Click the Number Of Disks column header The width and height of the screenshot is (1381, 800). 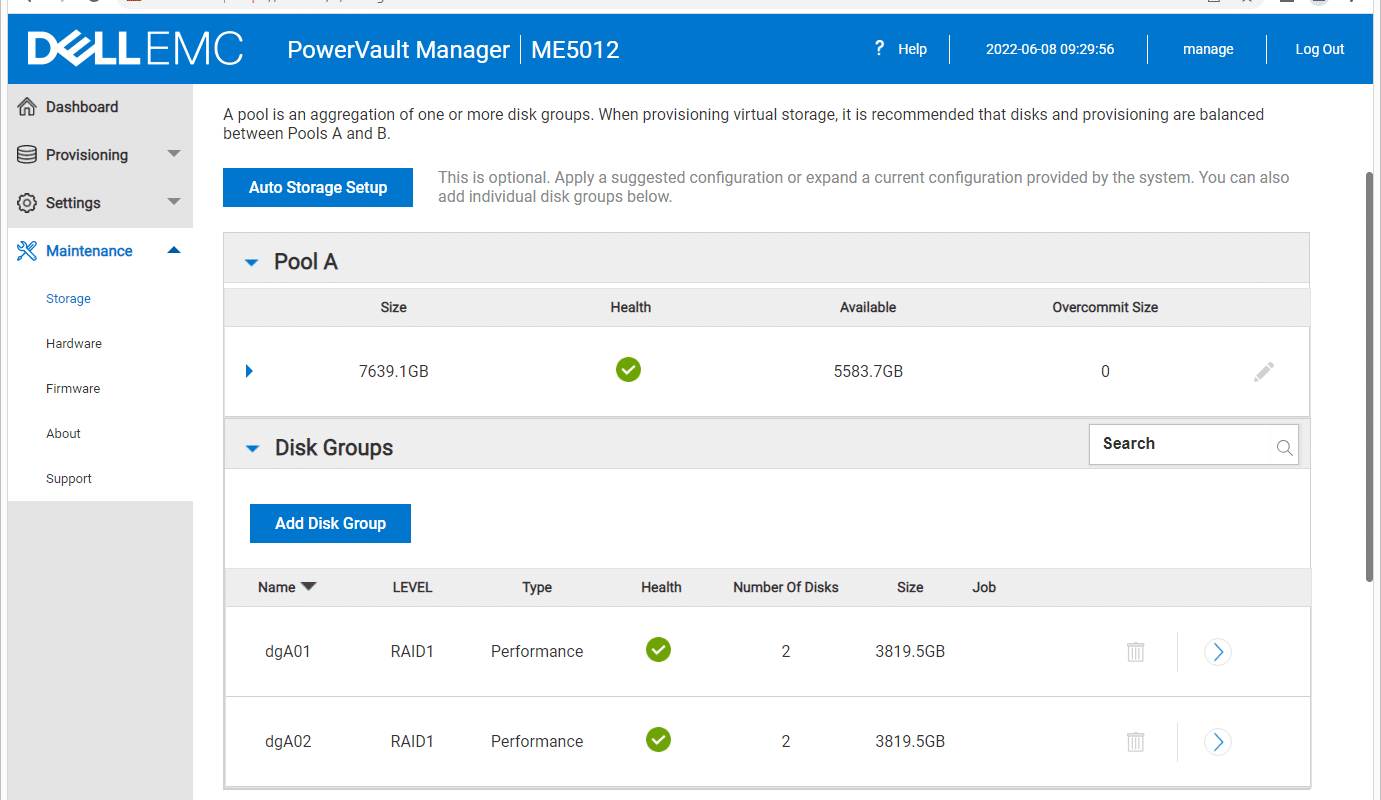click(x=786, y=587)
